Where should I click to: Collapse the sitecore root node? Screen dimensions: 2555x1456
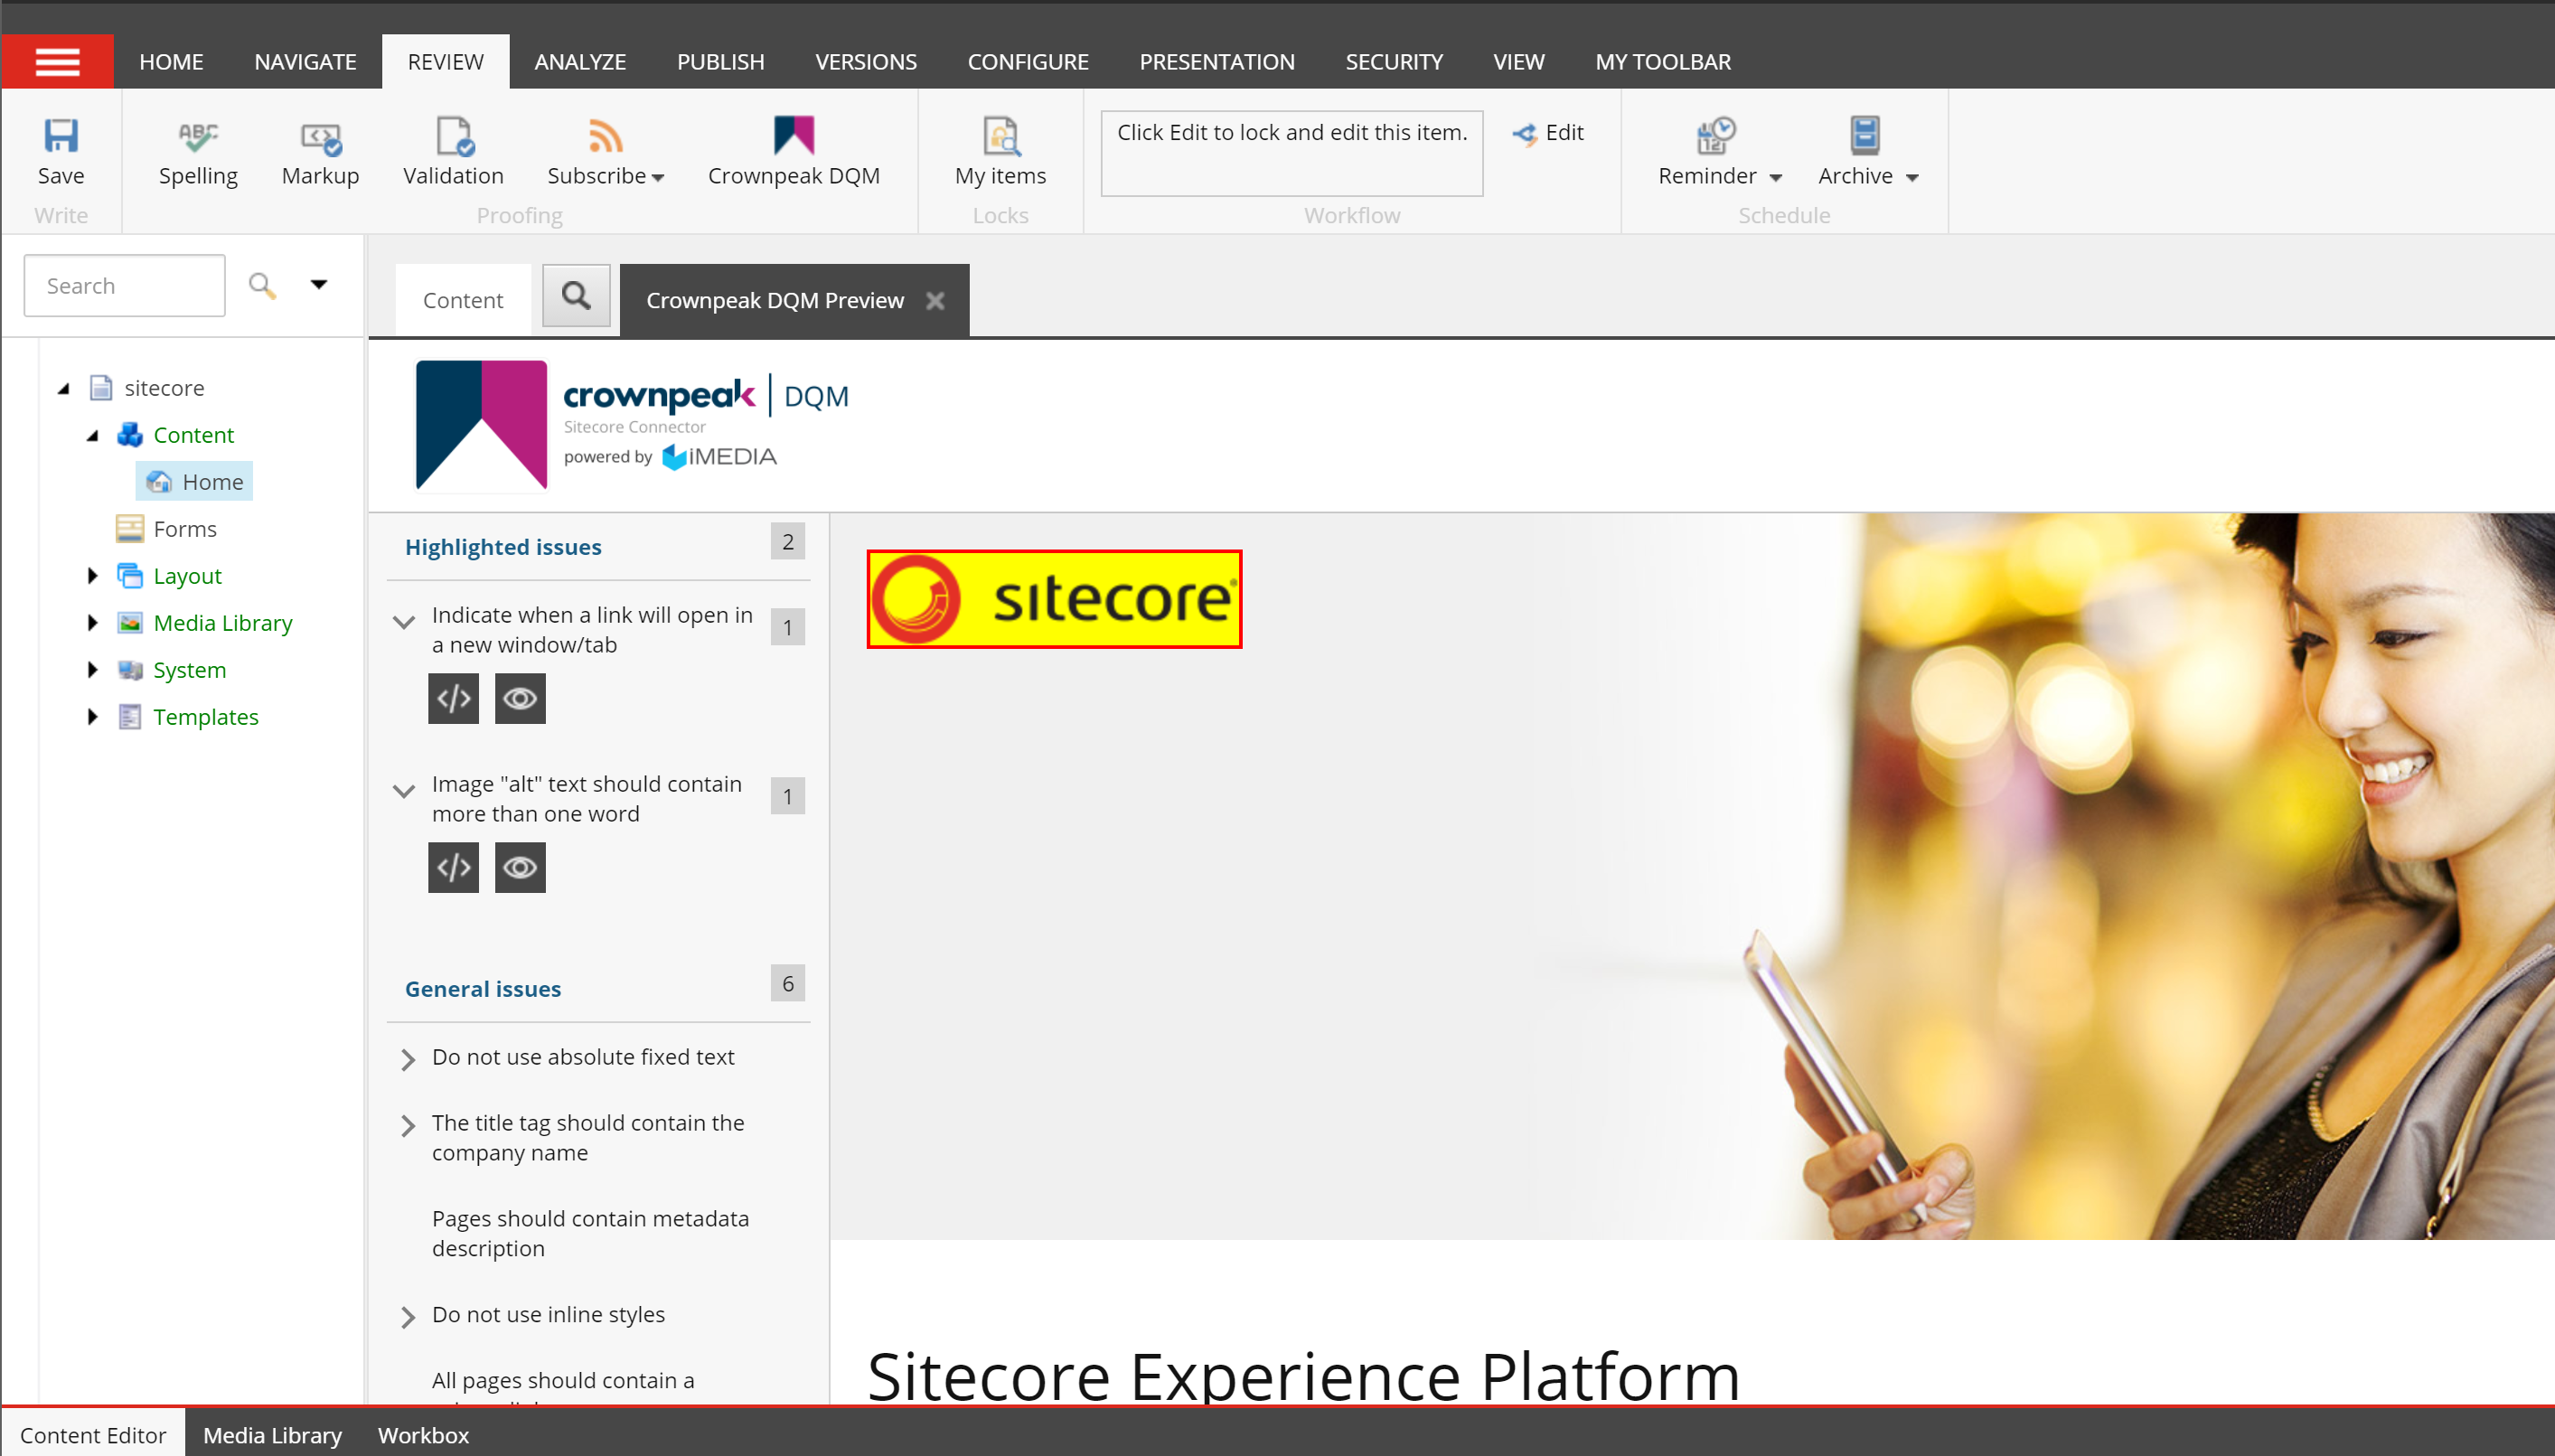[64, 388]
